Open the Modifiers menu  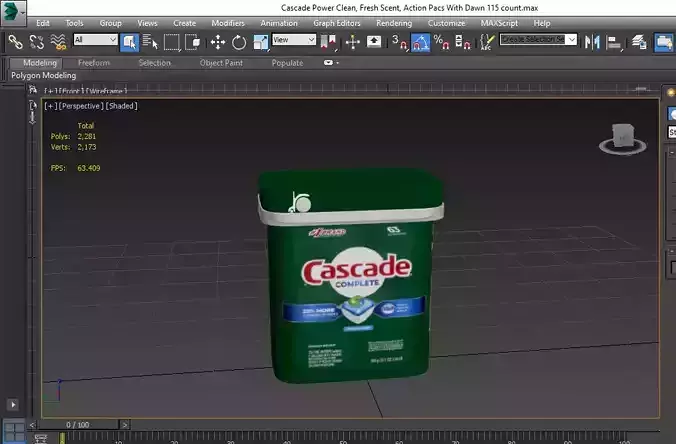click(228, 23)
